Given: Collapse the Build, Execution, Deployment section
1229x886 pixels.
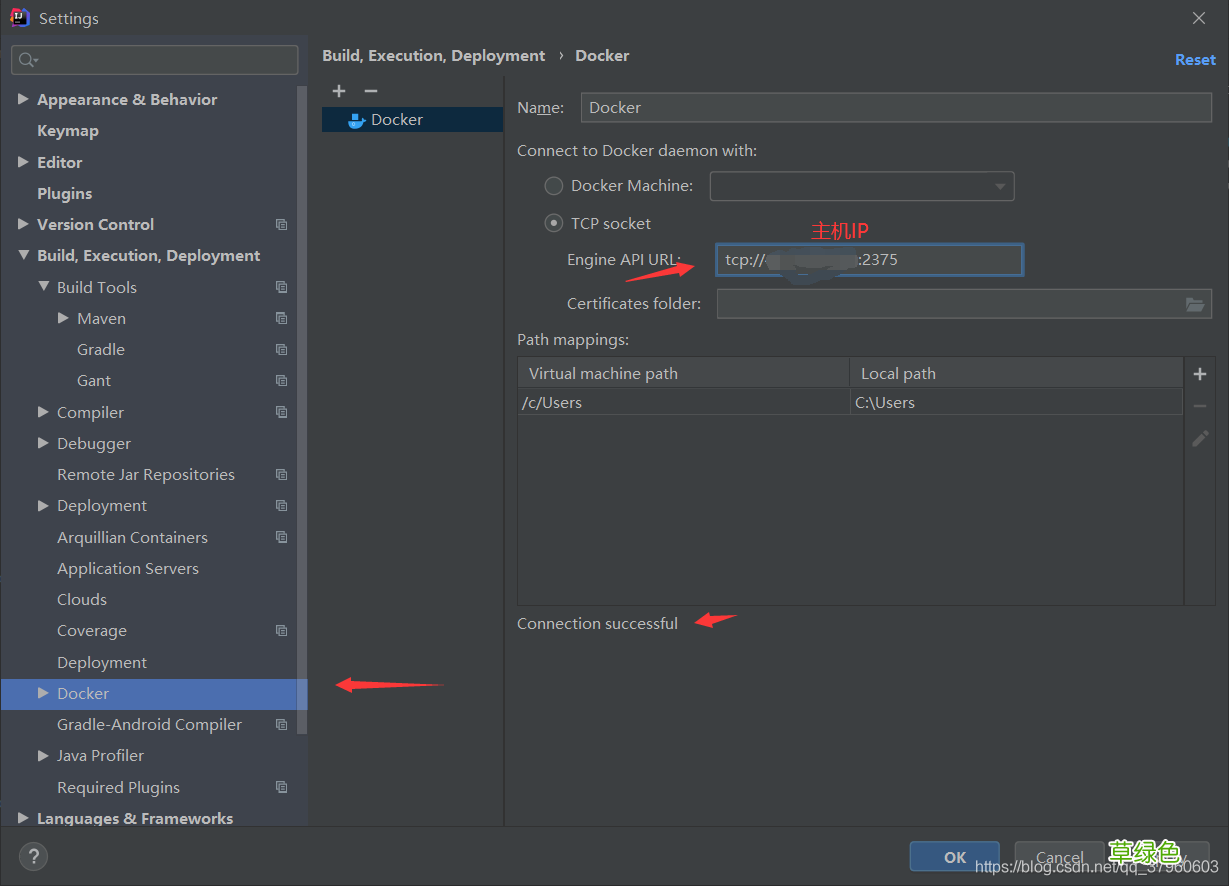Looking at the screenshot, I should 23,256.
